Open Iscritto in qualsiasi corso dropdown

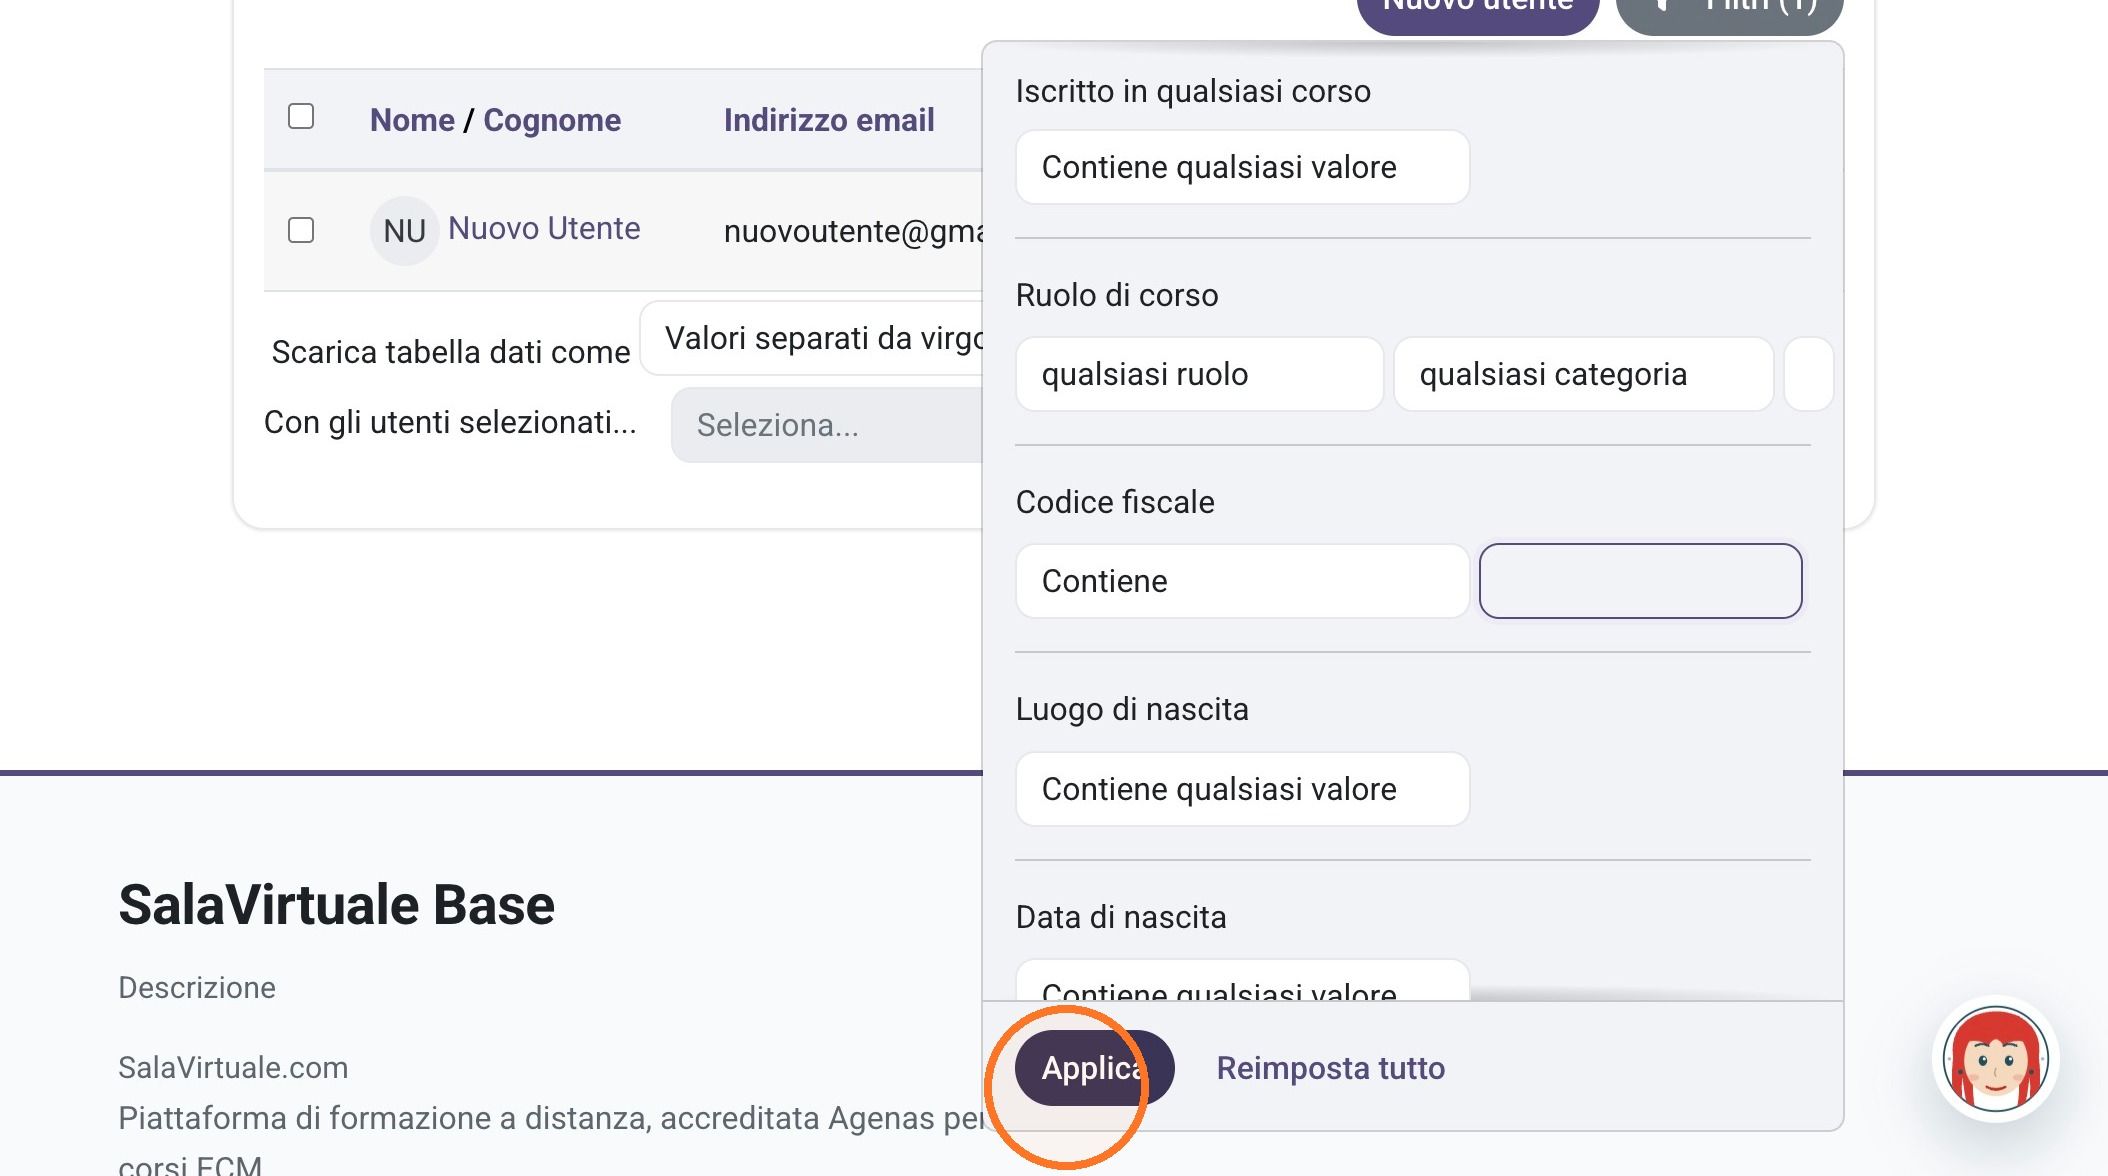coord(1242,167)
